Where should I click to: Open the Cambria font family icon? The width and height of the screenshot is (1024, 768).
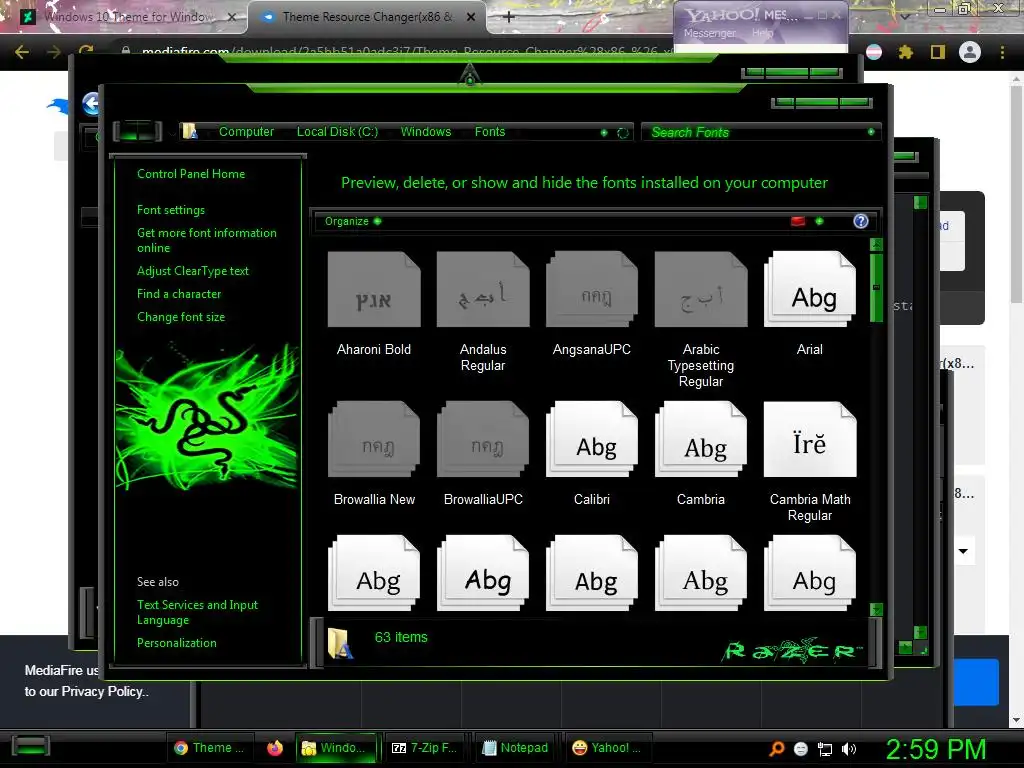[x=701, y=439]
